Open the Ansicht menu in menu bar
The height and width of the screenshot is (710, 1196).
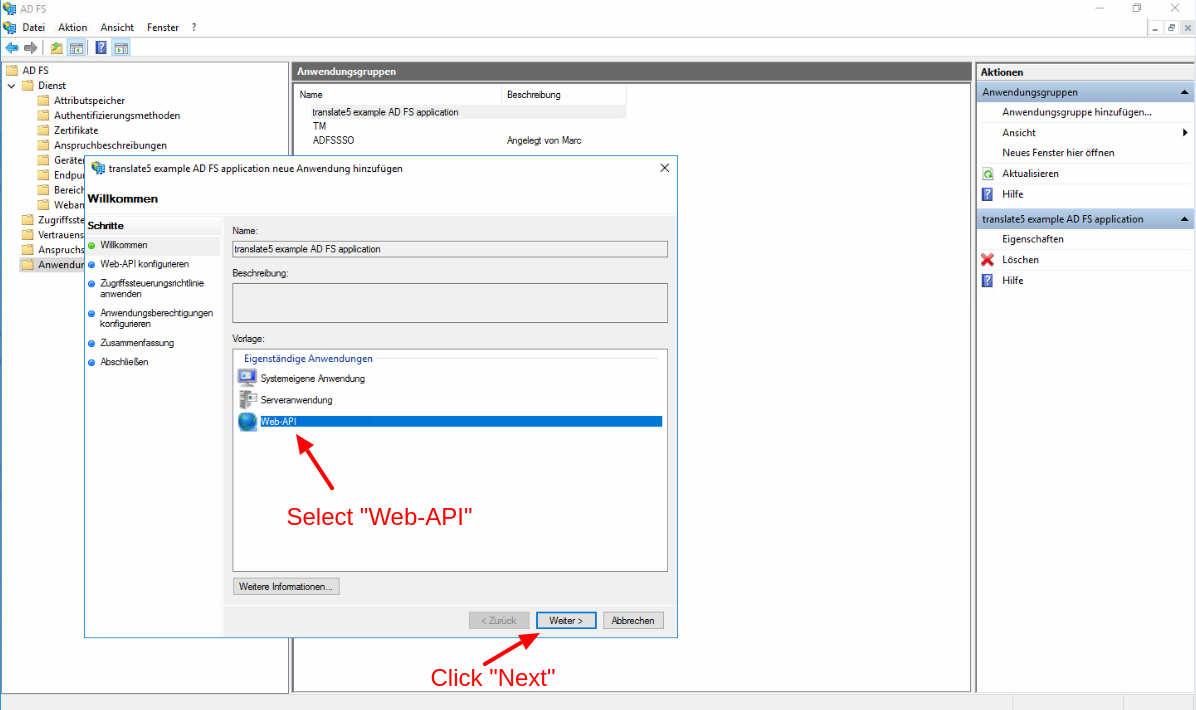point(117,27)
